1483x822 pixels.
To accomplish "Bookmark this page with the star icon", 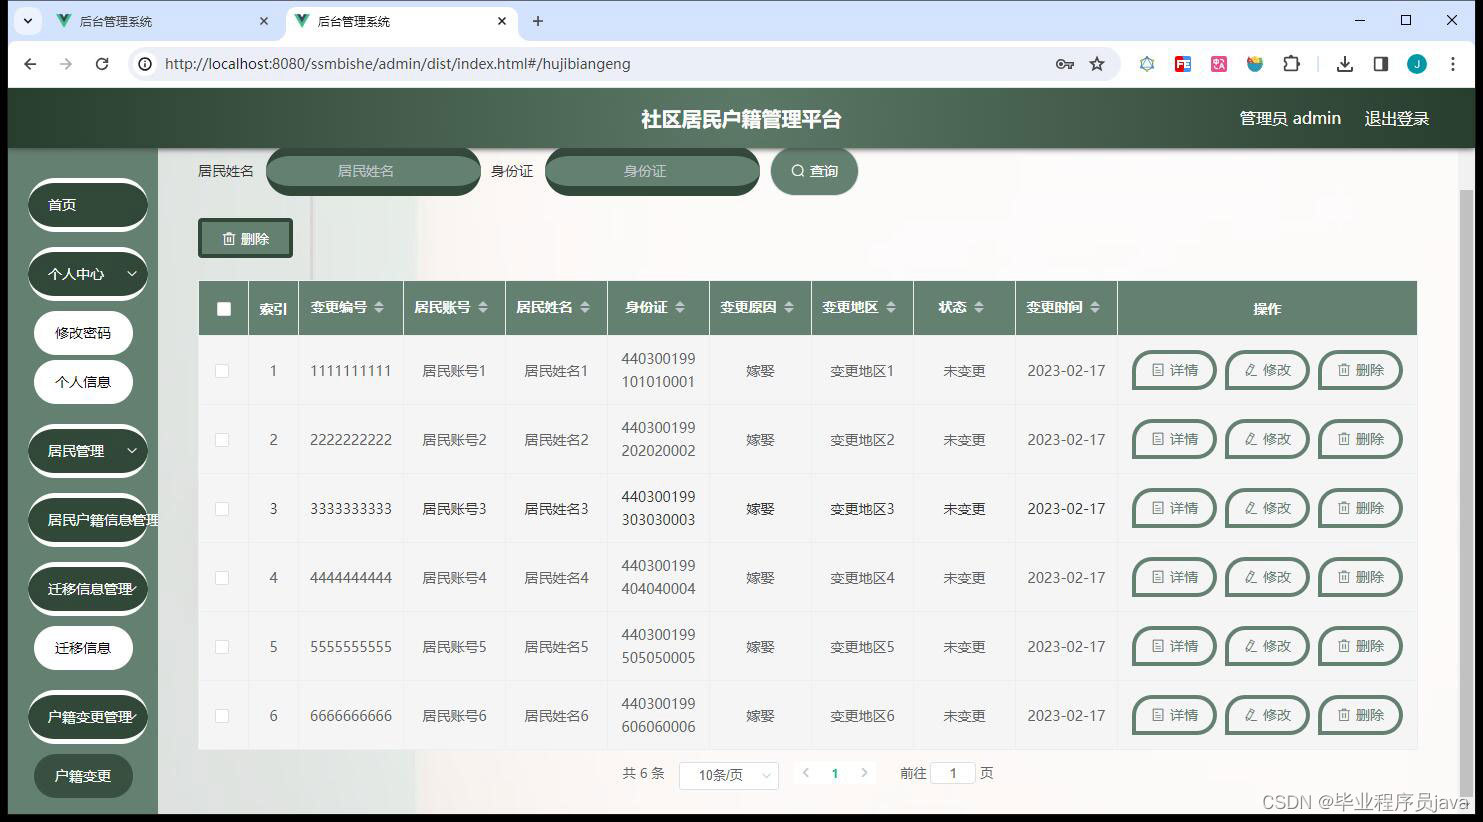I will (x=1097, y=64).
